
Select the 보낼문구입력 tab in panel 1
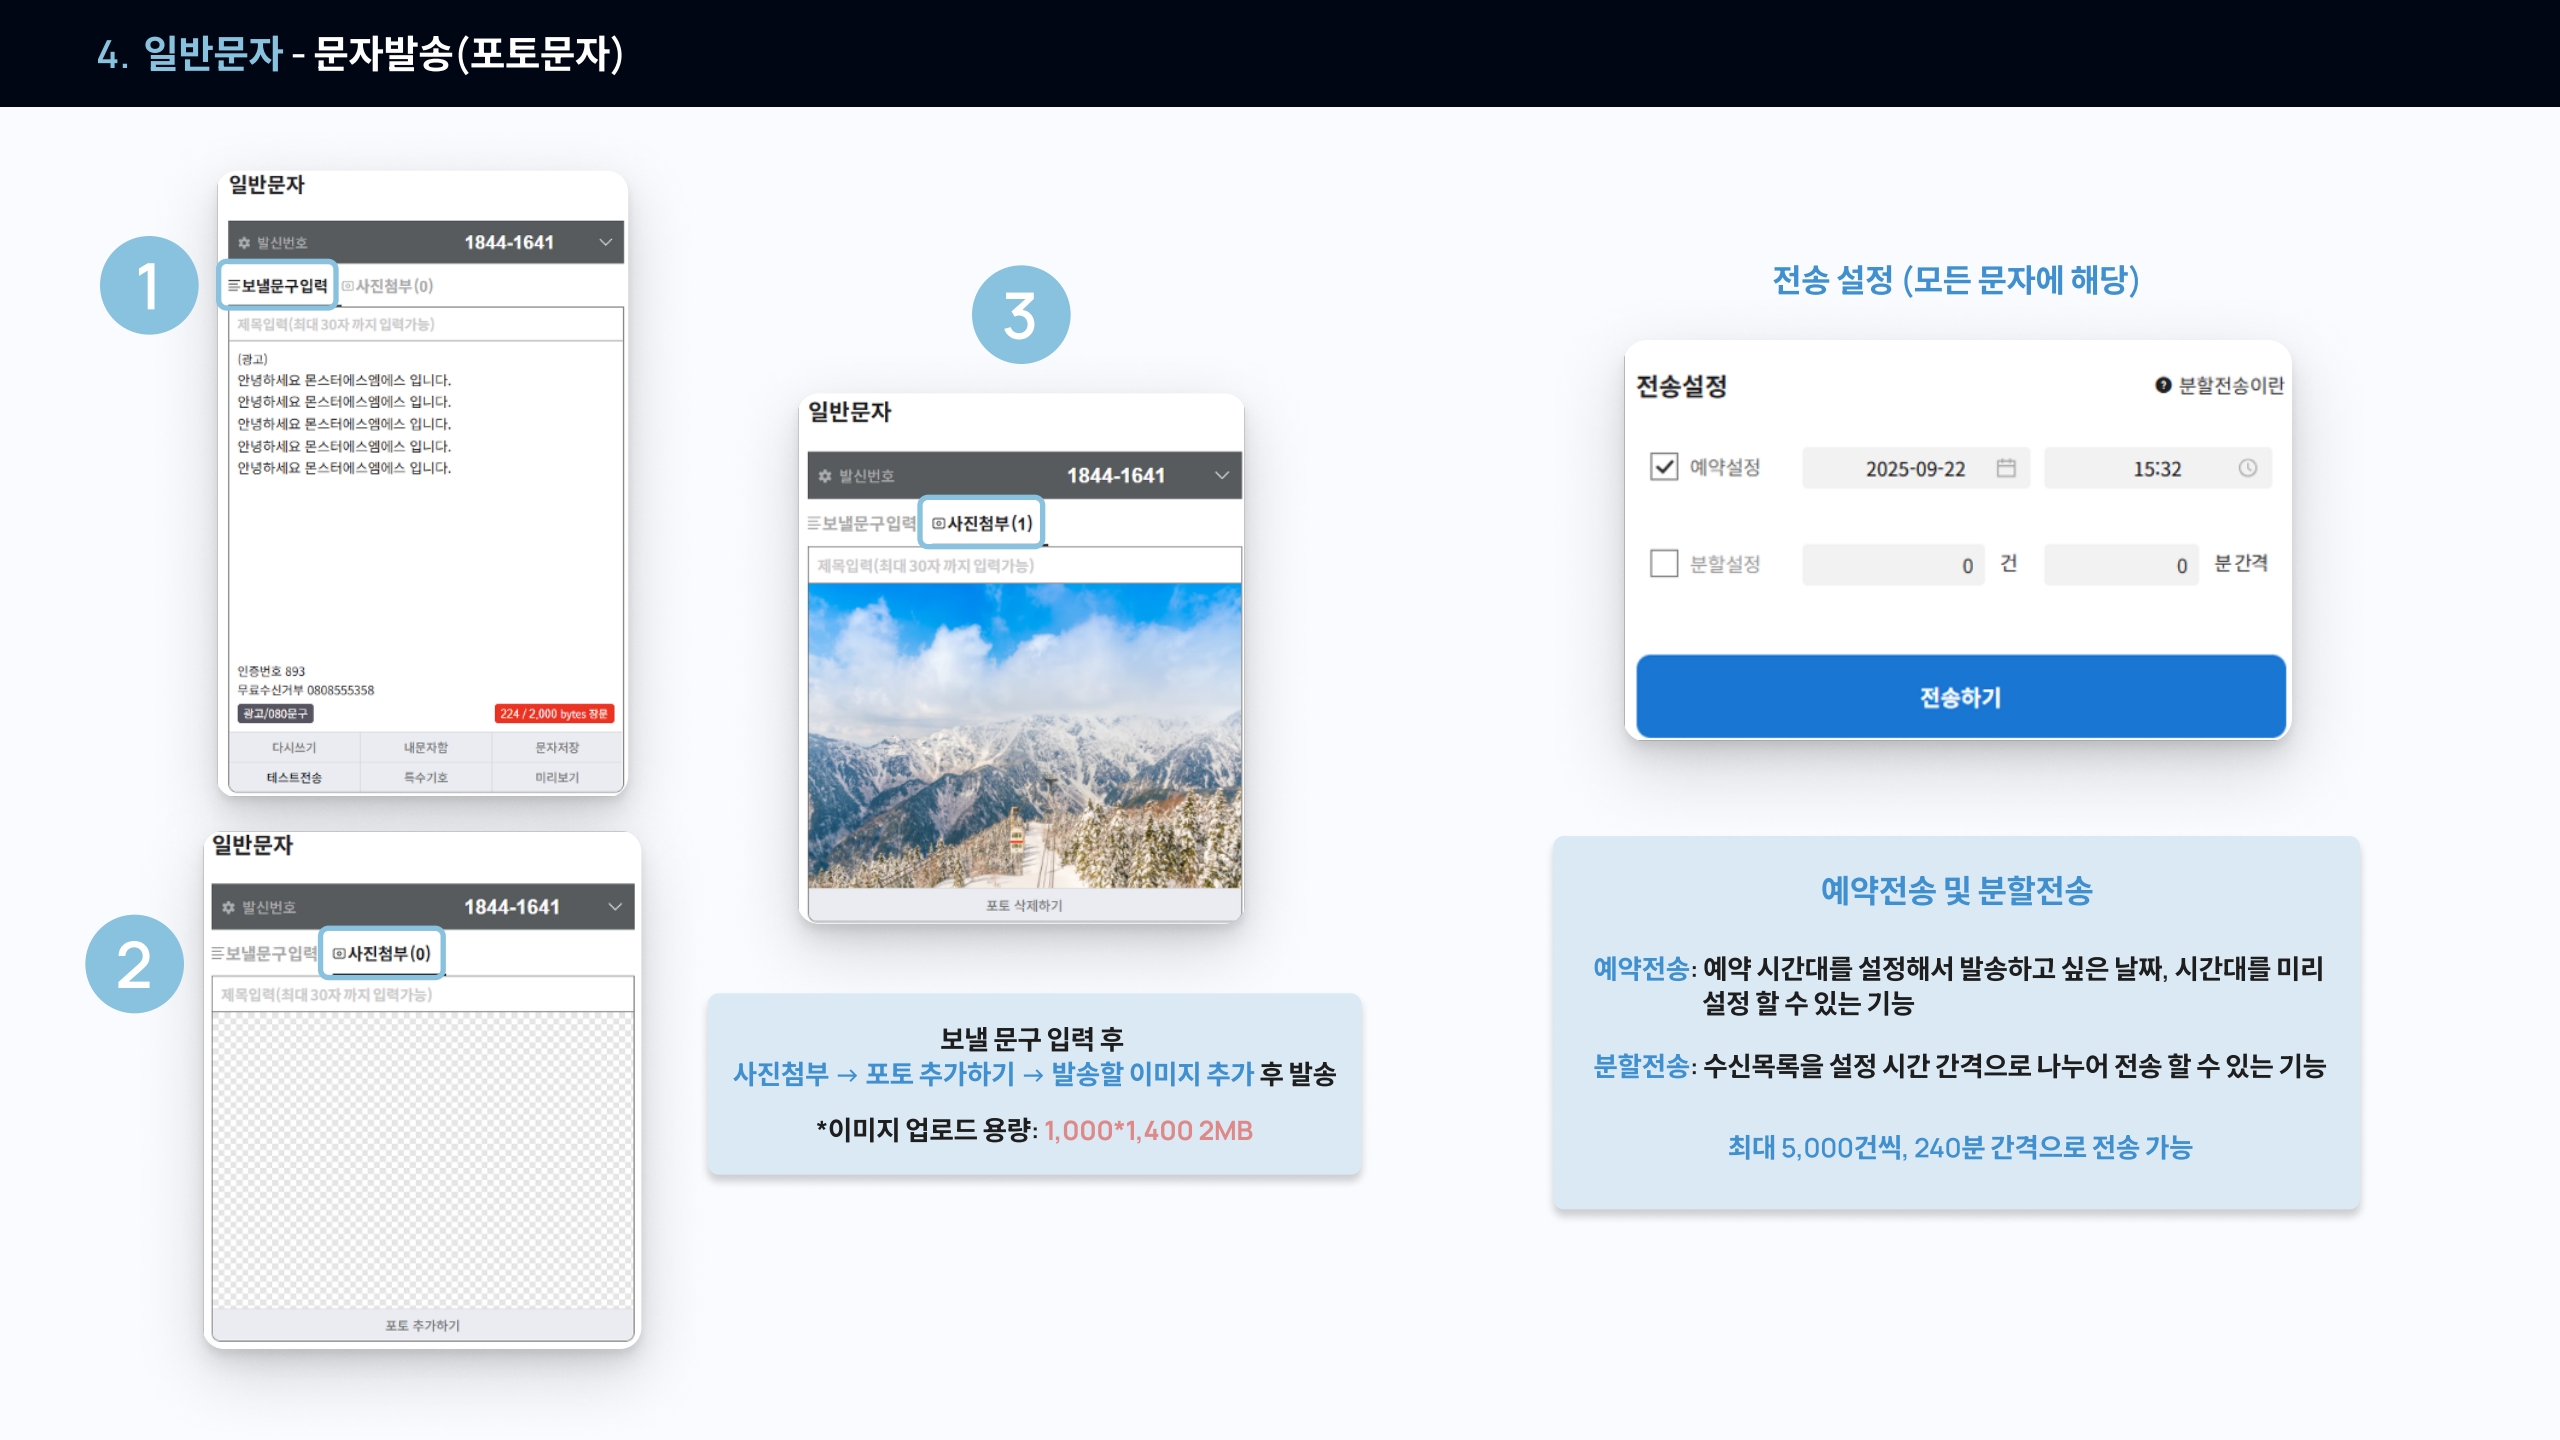278,286
